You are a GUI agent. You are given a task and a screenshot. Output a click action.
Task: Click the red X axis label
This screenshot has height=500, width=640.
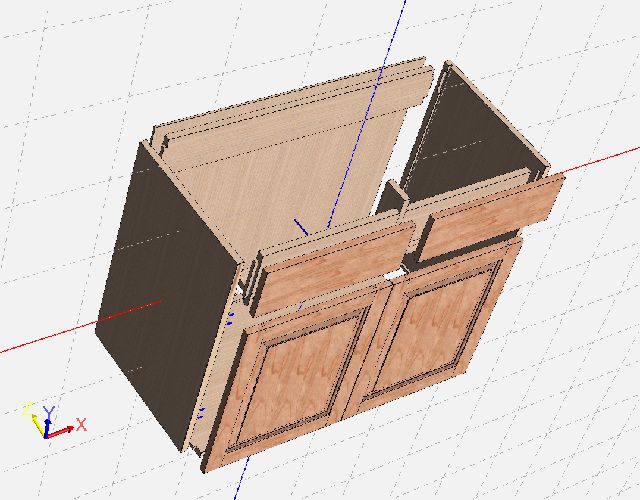(x=82, y=424)
